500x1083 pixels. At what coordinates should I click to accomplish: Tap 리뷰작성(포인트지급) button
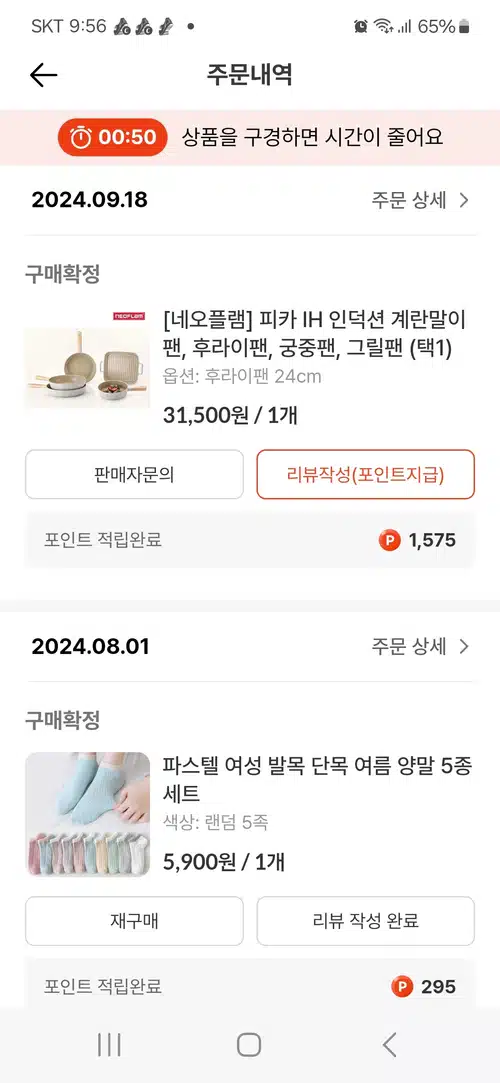tap(365, 475)
